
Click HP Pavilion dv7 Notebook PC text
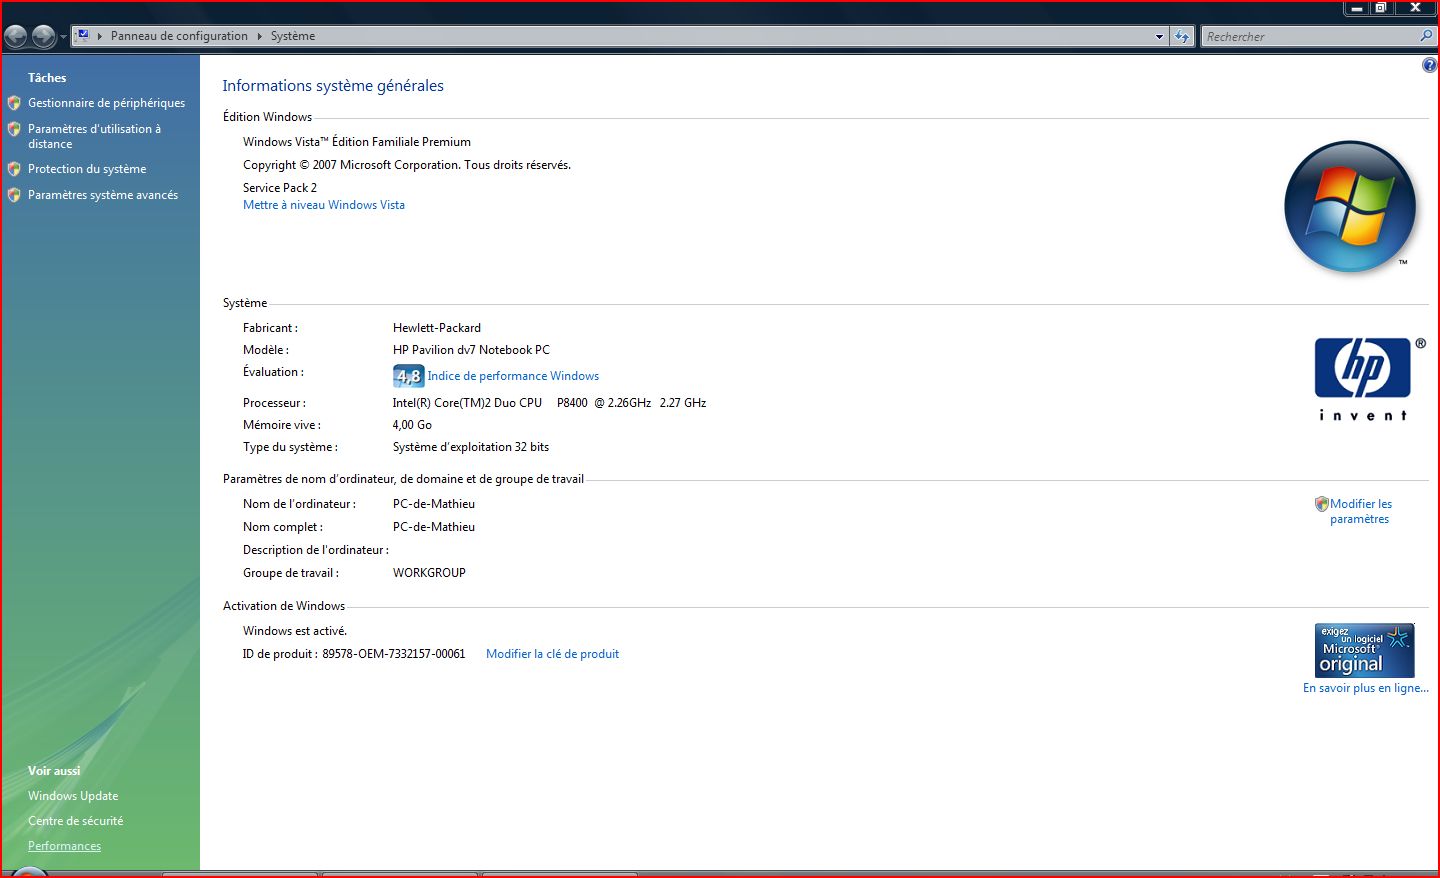[471, 350]
